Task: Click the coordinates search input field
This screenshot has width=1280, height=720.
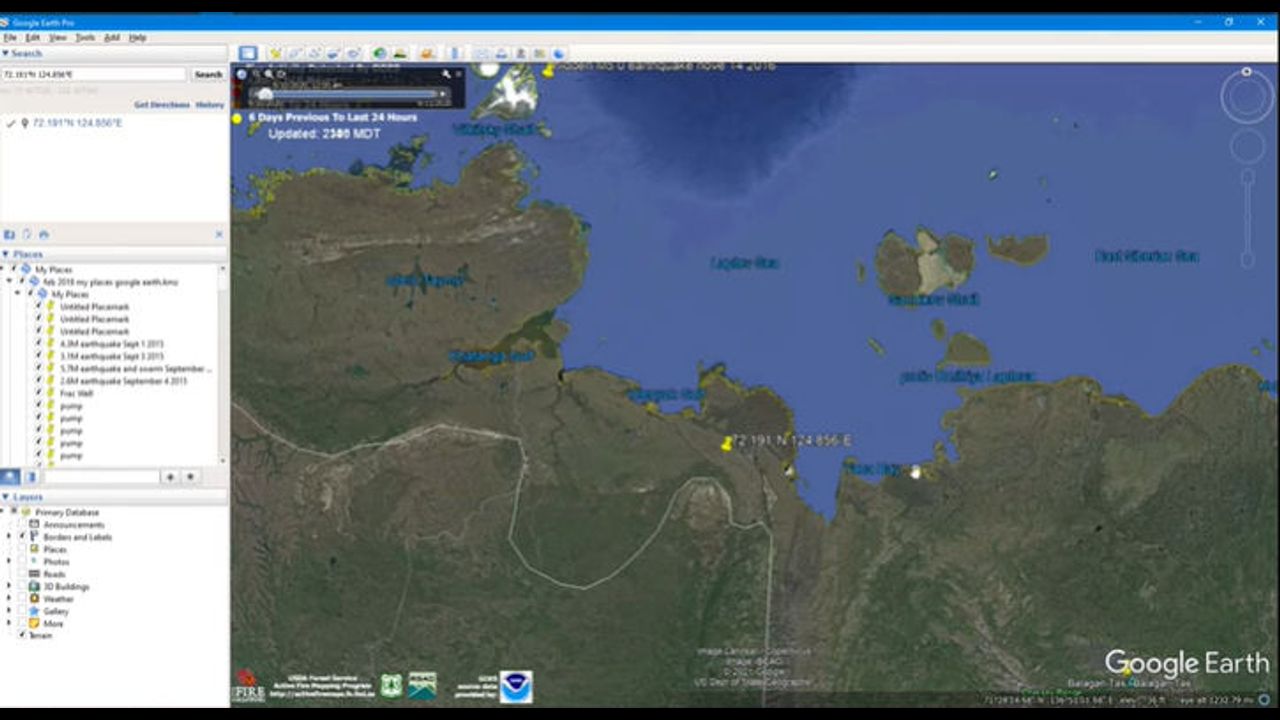Action: 93,75
